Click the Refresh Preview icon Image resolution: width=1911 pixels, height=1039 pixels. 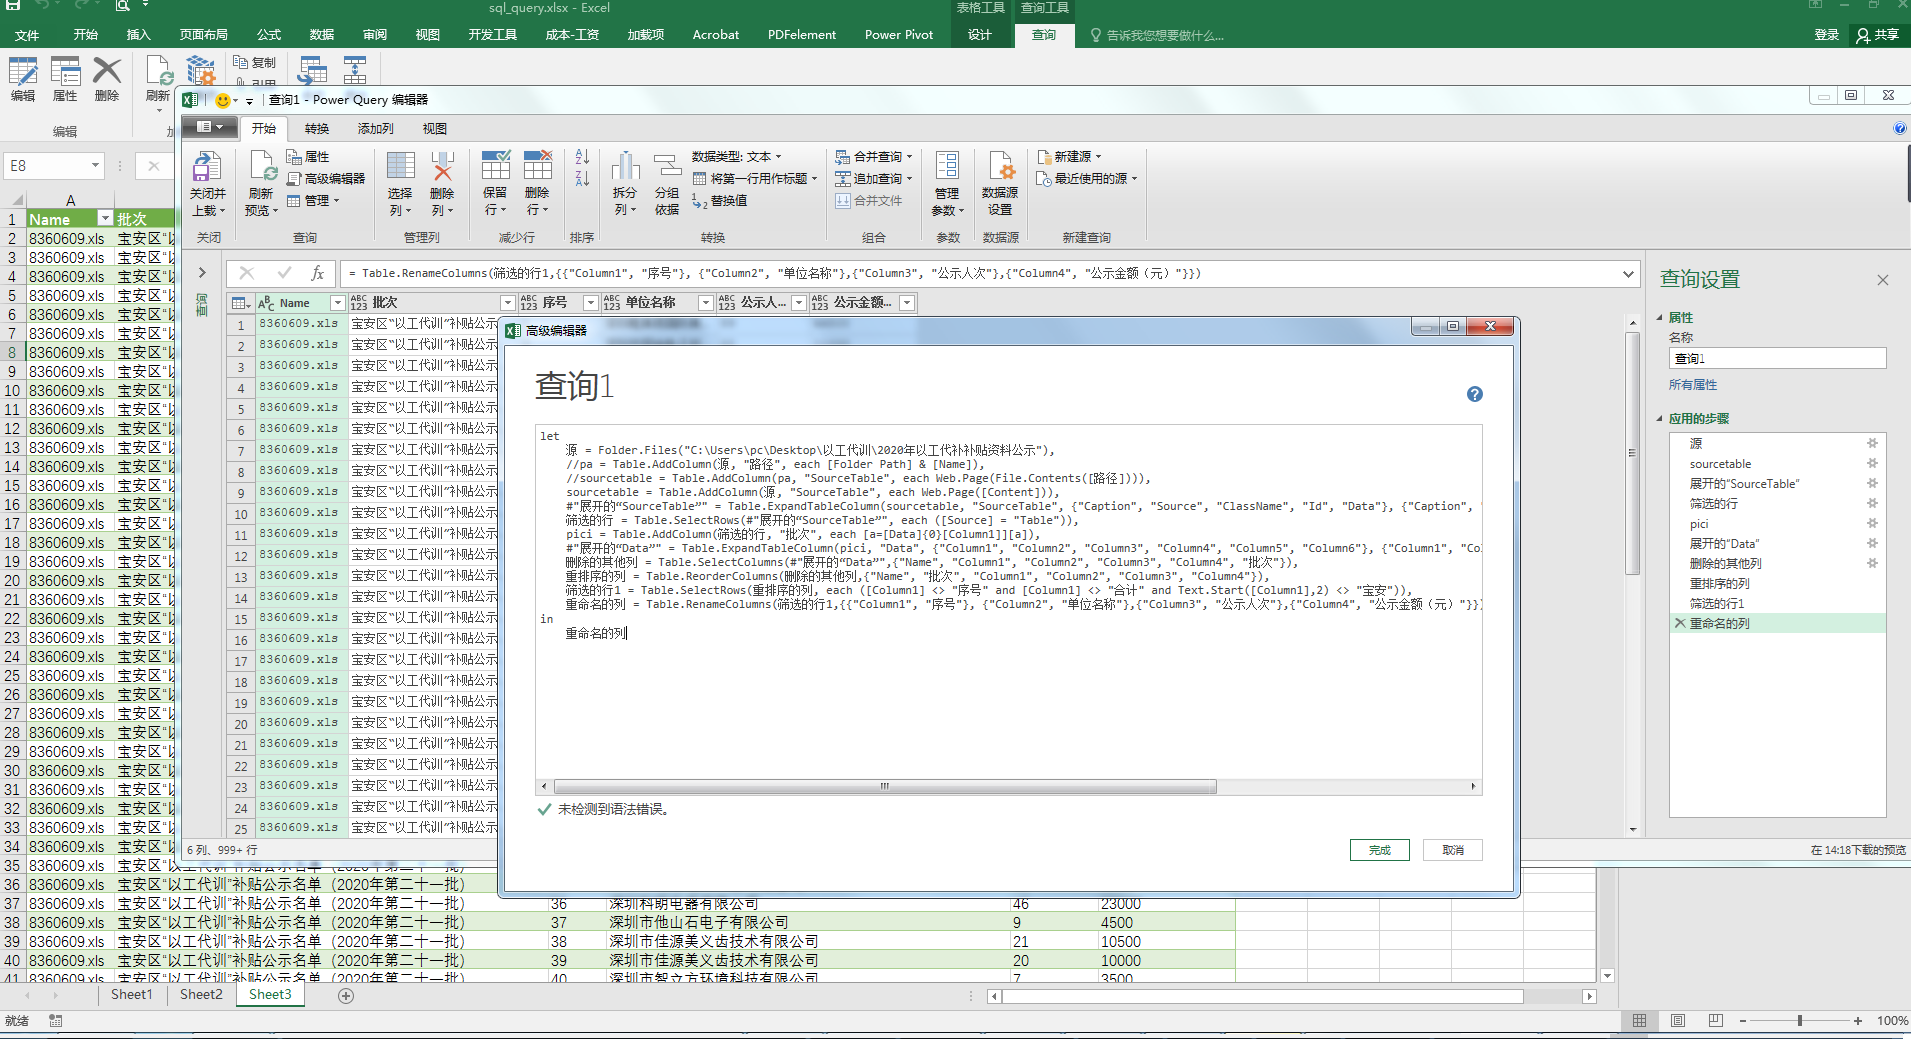coord(262,166)
